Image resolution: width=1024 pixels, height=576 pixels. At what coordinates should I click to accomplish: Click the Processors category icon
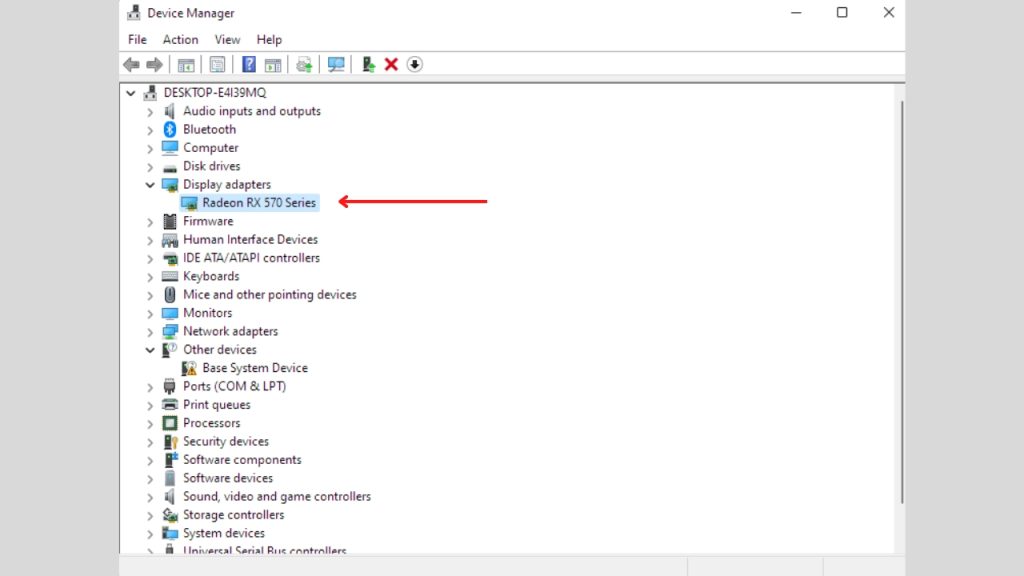pos(170,423)
